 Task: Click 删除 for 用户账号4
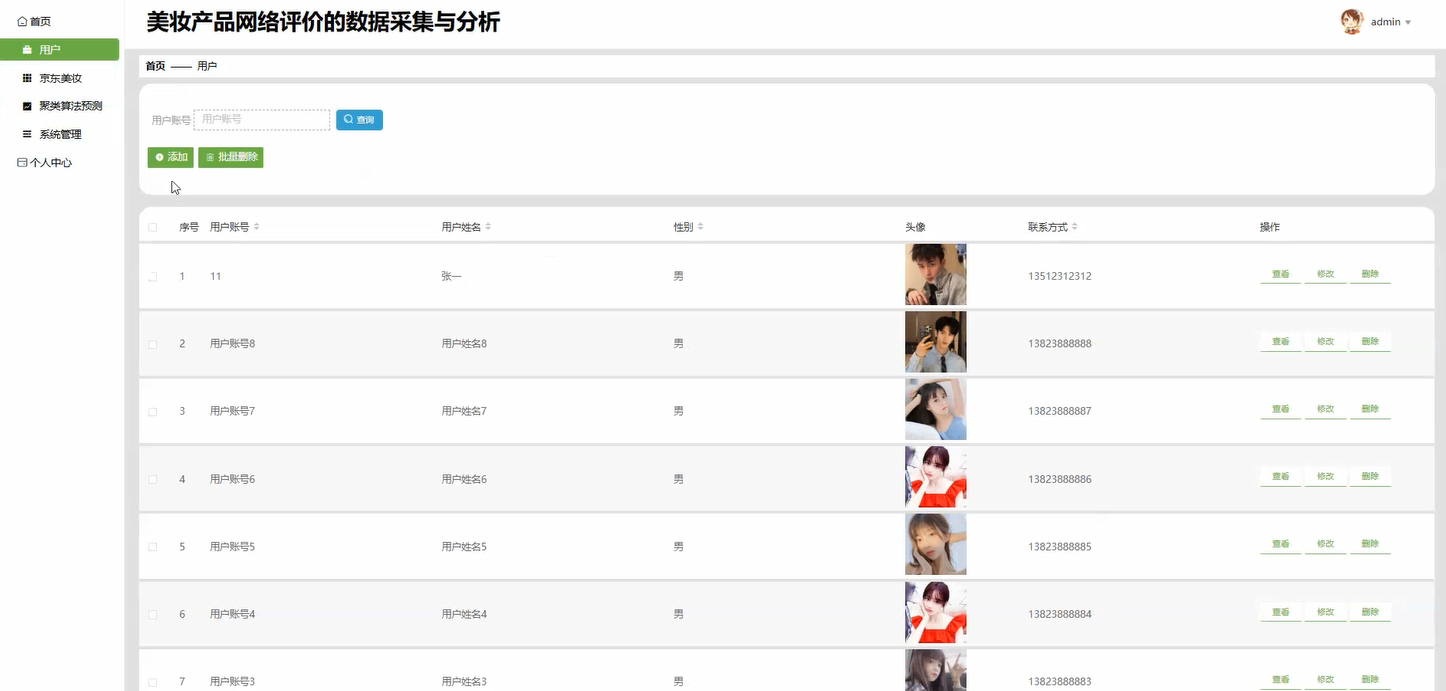click(1370, 612)
